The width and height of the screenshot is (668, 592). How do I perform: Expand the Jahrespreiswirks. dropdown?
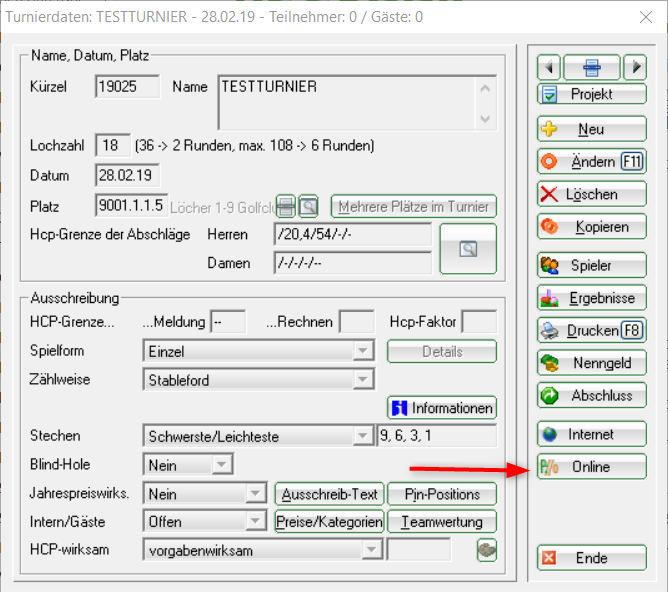255,494
